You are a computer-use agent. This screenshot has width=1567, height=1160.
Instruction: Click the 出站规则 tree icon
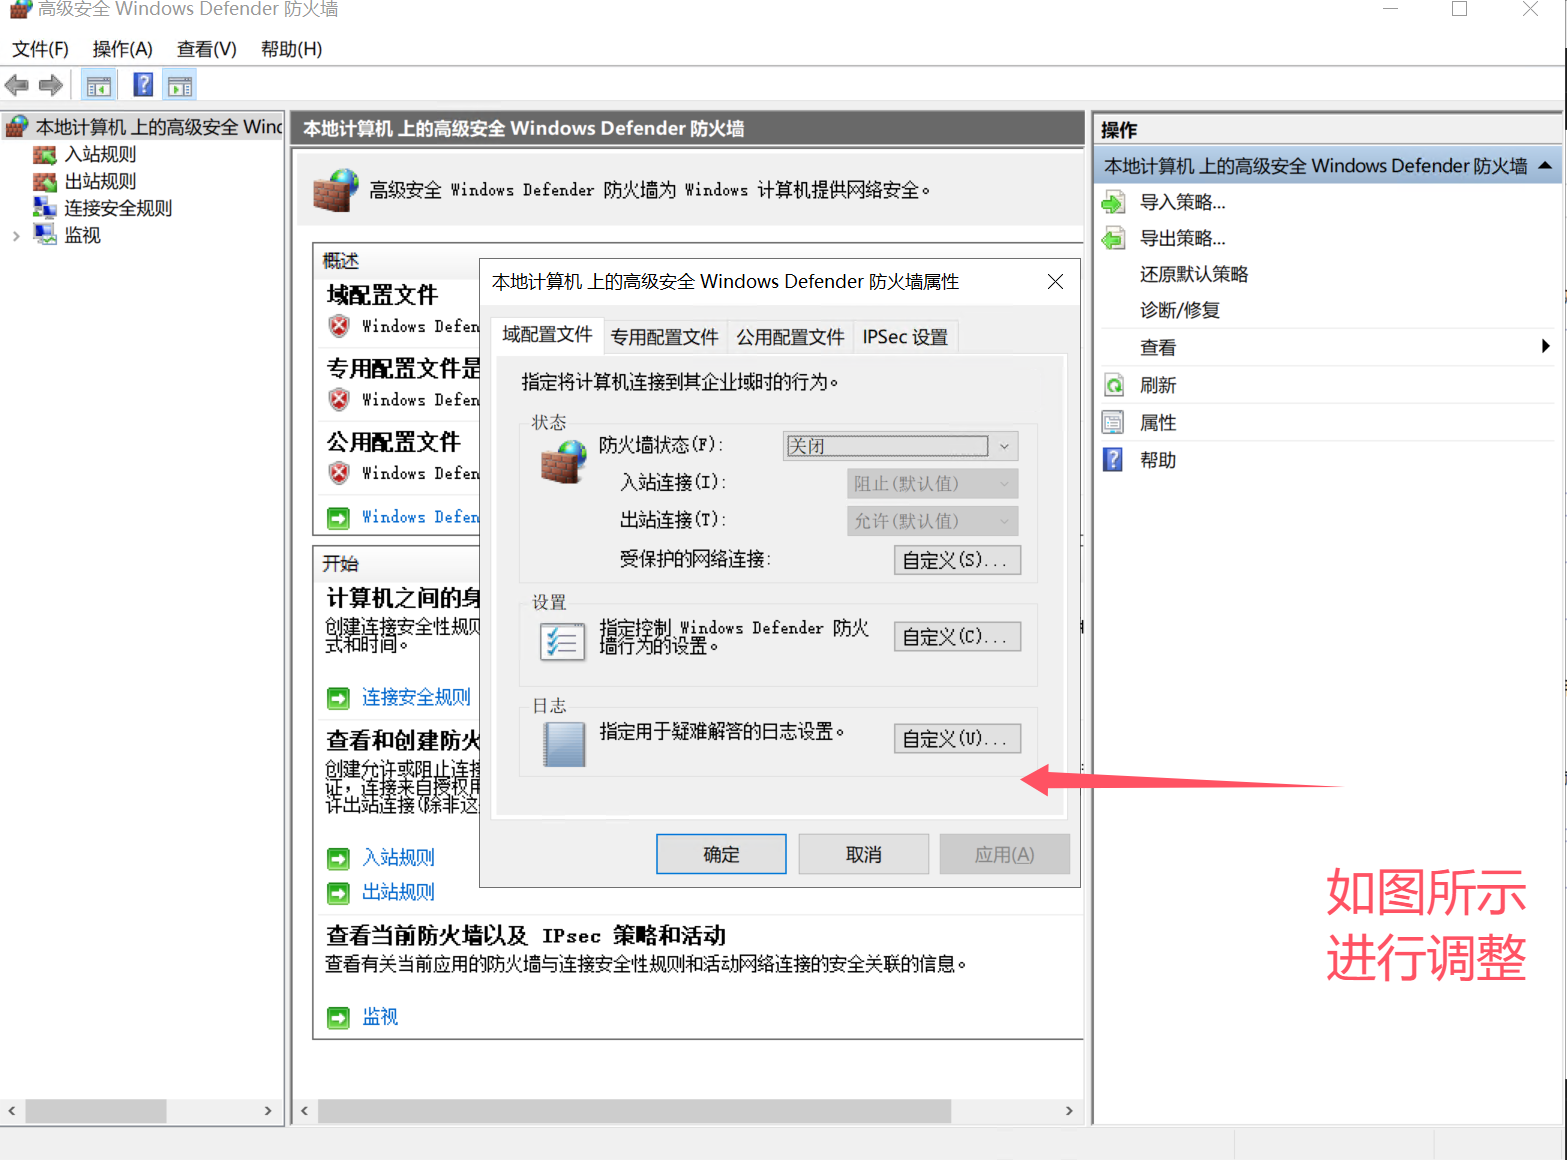coord(45,181)
